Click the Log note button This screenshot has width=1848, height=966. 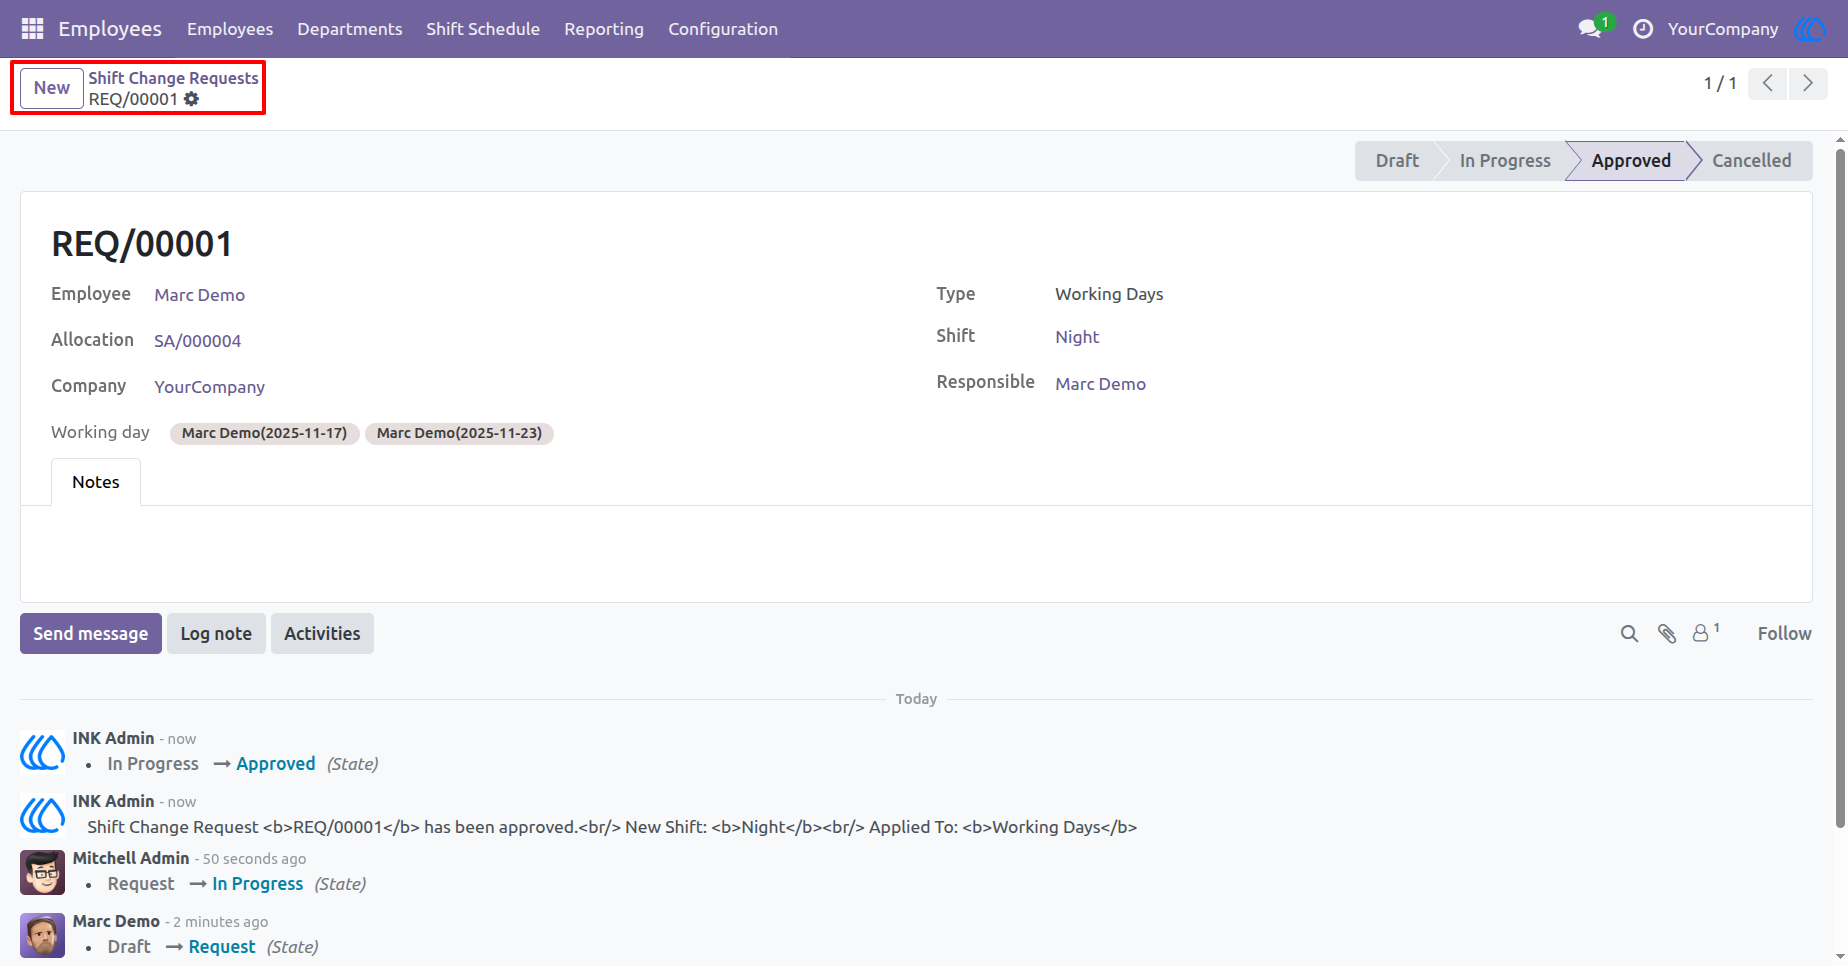216,634
